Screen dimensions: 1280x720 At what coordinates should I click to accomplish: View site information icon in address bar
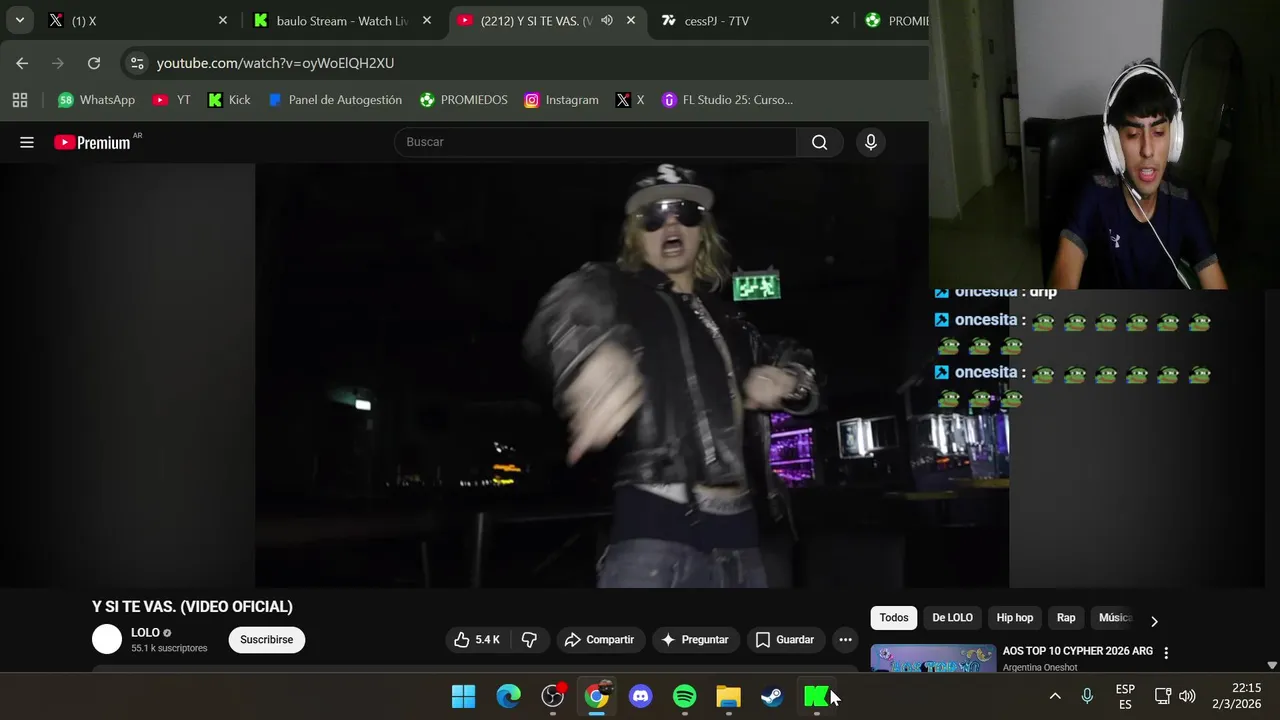(x=137, y=63)
